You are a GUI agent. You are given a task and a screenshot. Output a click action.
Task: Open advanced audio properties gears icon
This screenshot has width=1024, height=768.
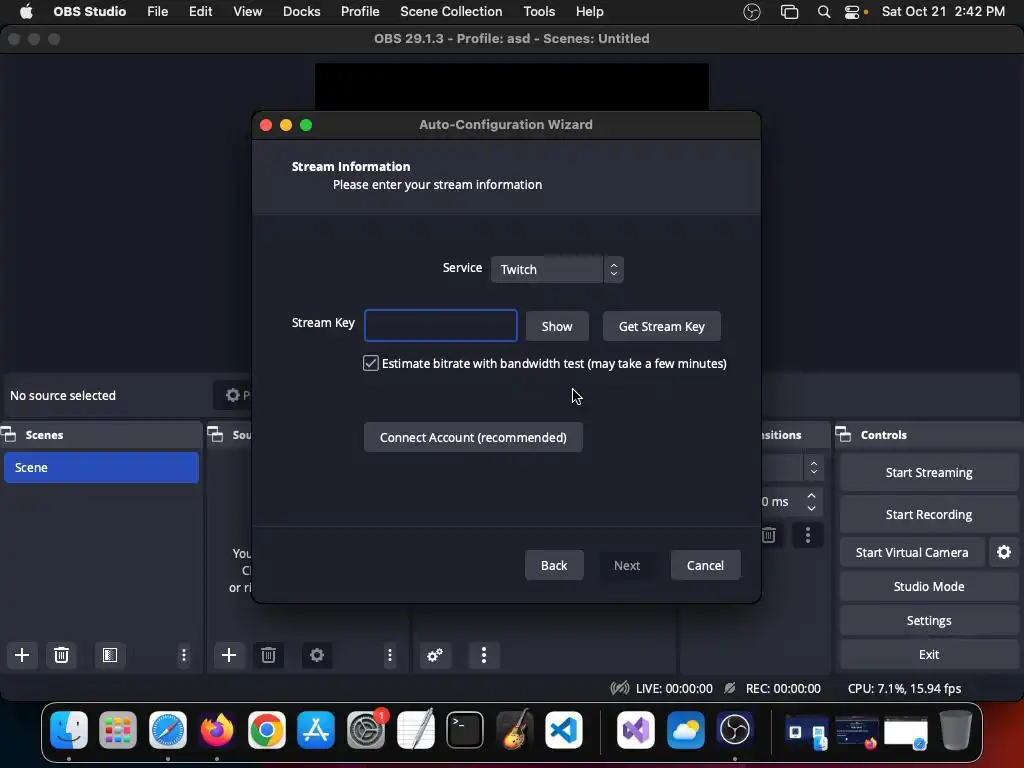tap(435, 655)
